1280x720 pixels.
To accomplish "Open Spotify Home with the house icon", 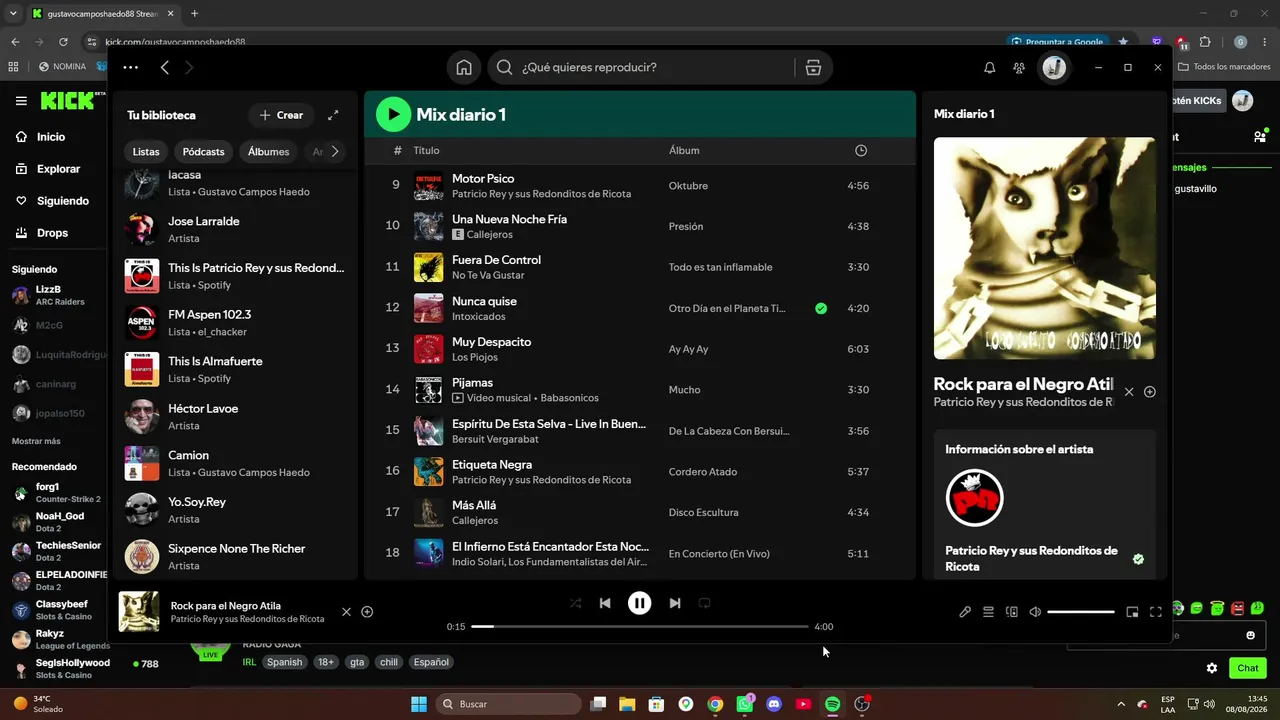I will (x=464, y=67).
